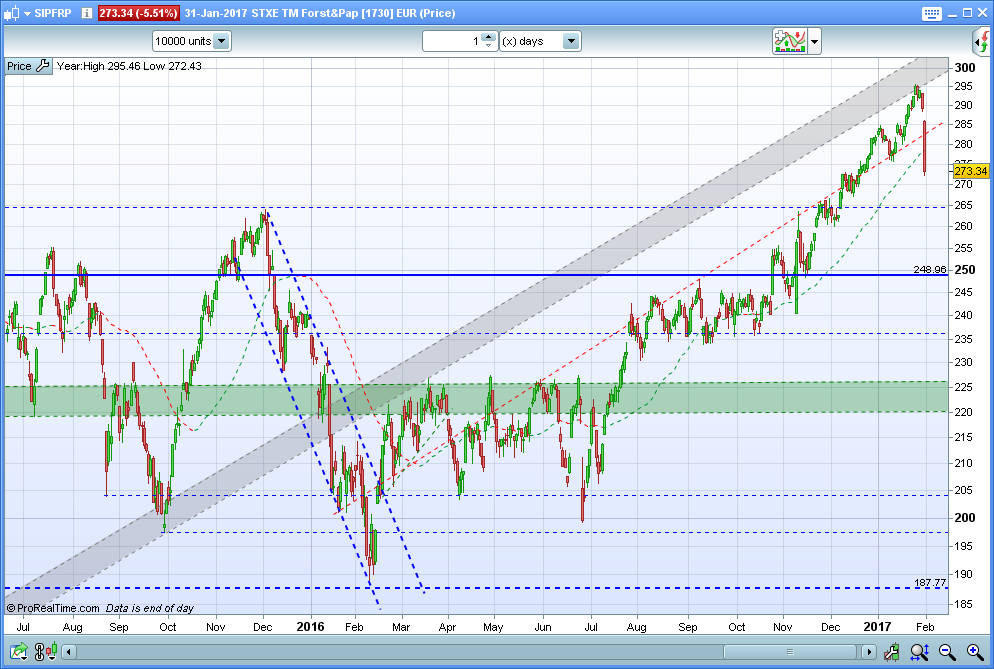Open the Price settings wrench icon
Viewport: 994px width, 669px height.
(42, 65)
